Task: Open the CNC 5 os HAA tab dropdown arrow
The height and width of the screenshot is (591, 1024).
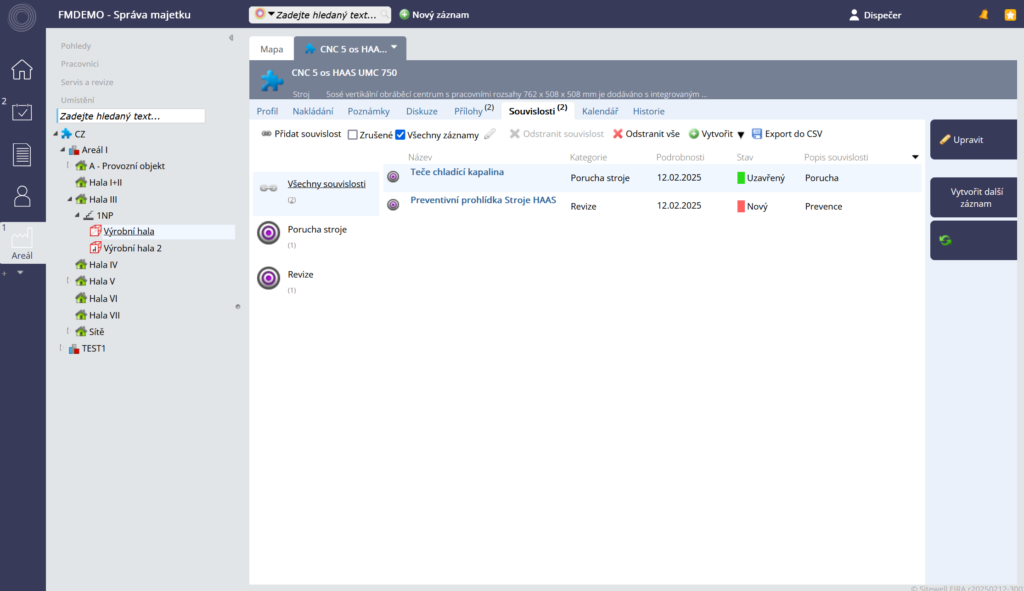Action: 394,47
